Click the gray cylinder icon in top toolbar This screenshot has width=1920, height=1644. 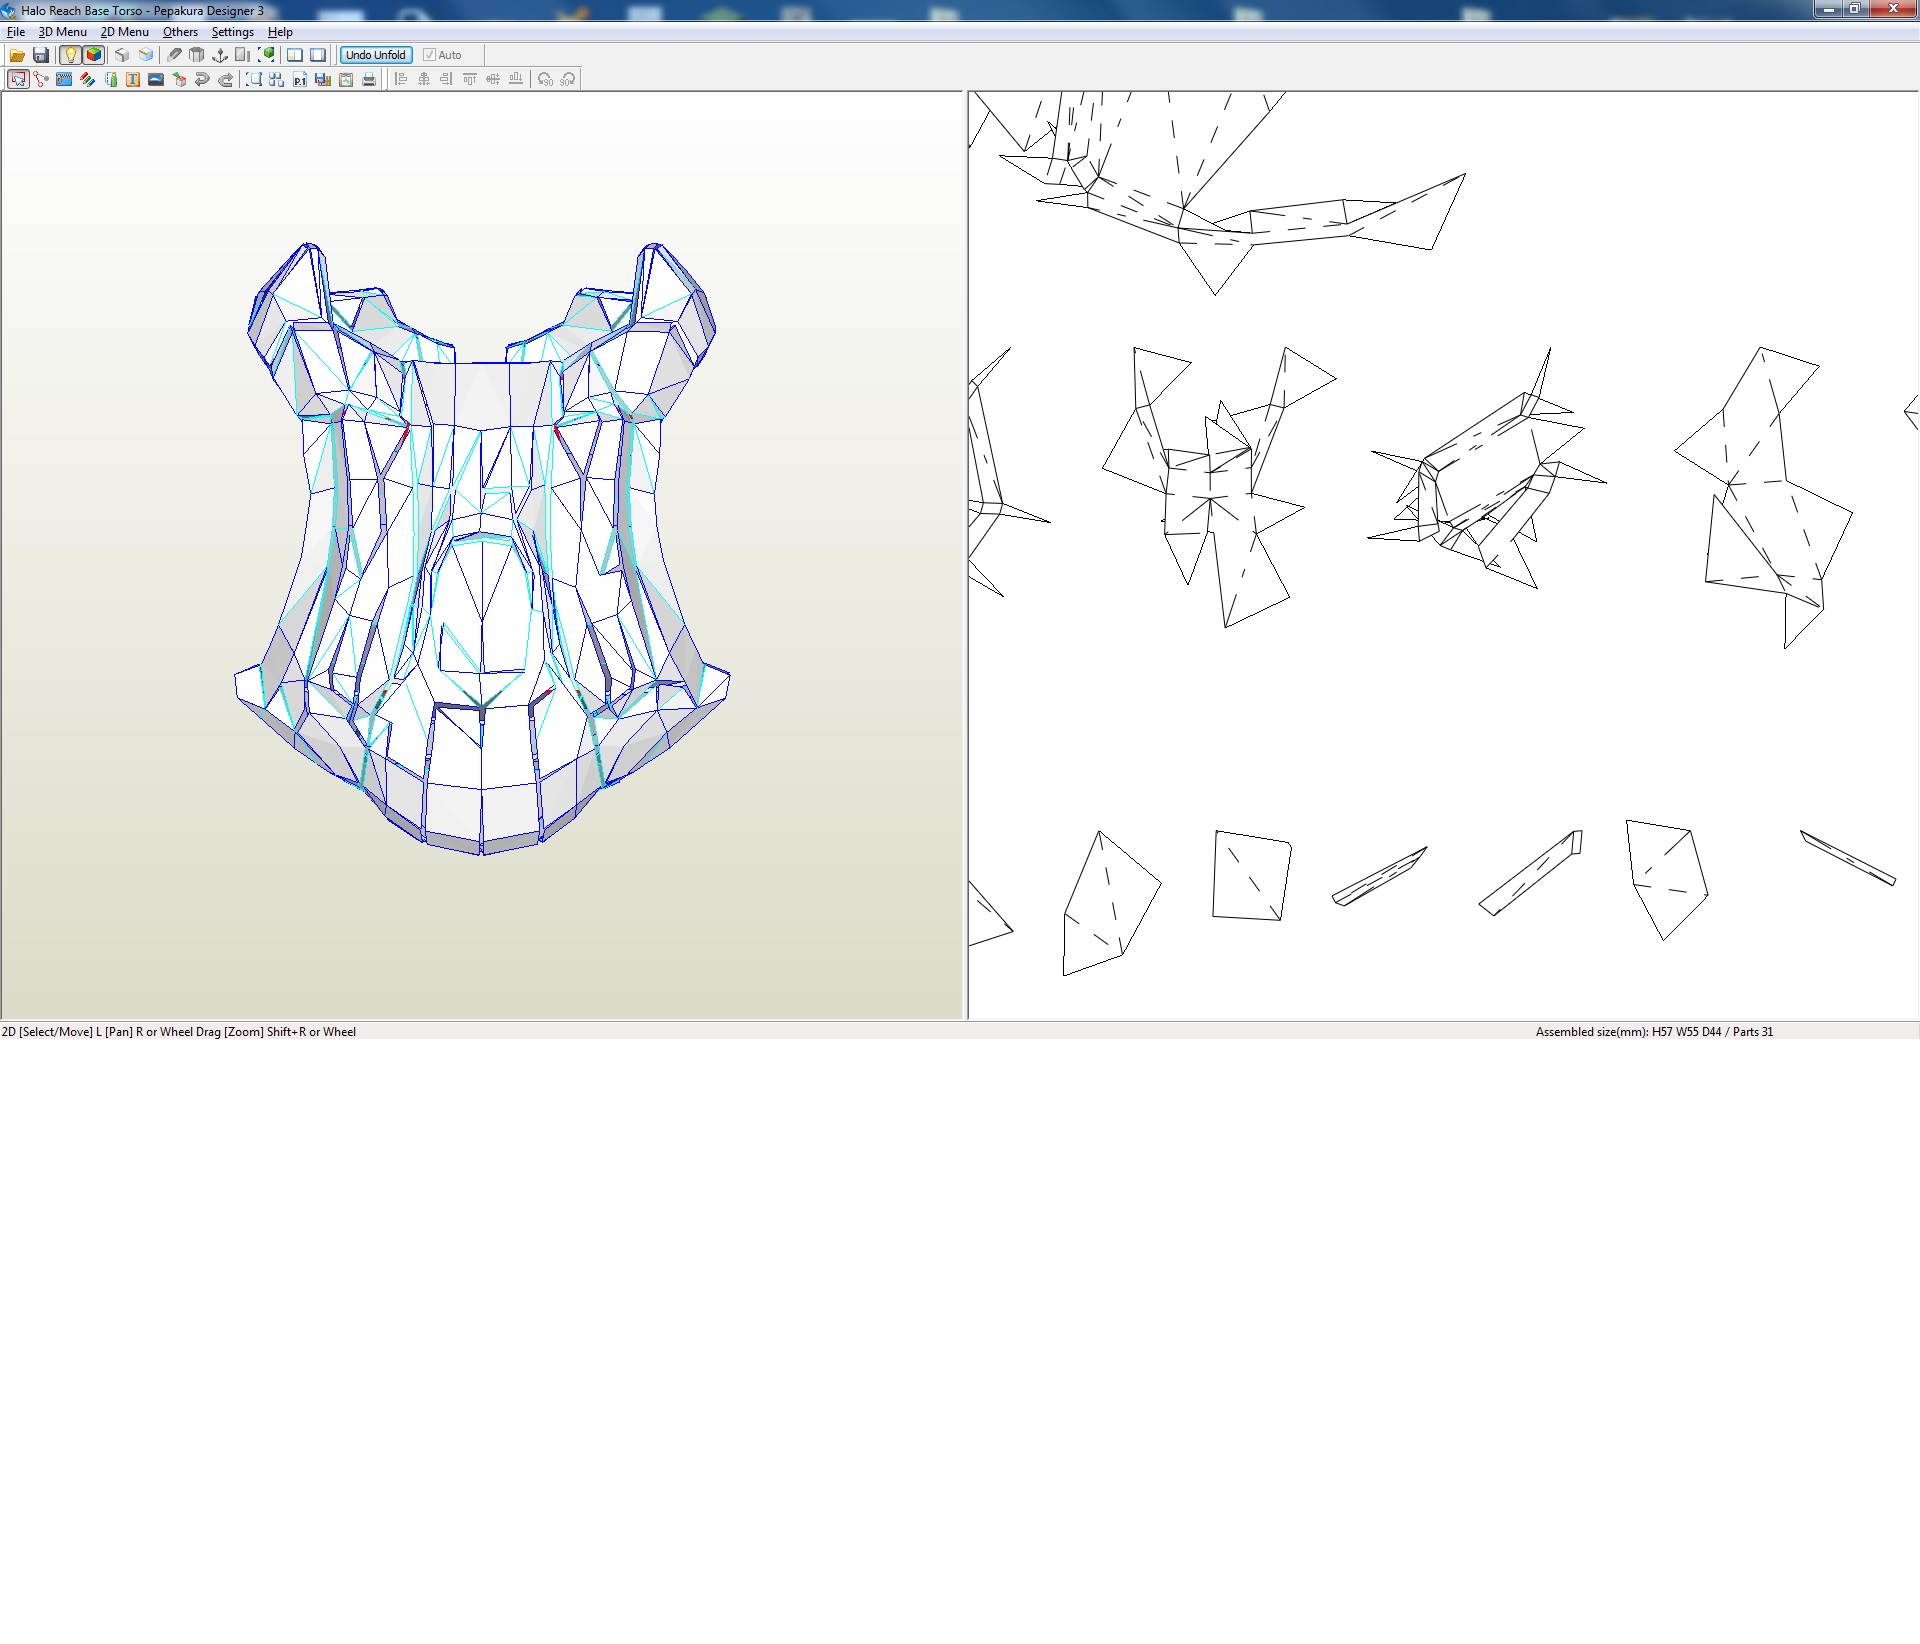(197, 55)
